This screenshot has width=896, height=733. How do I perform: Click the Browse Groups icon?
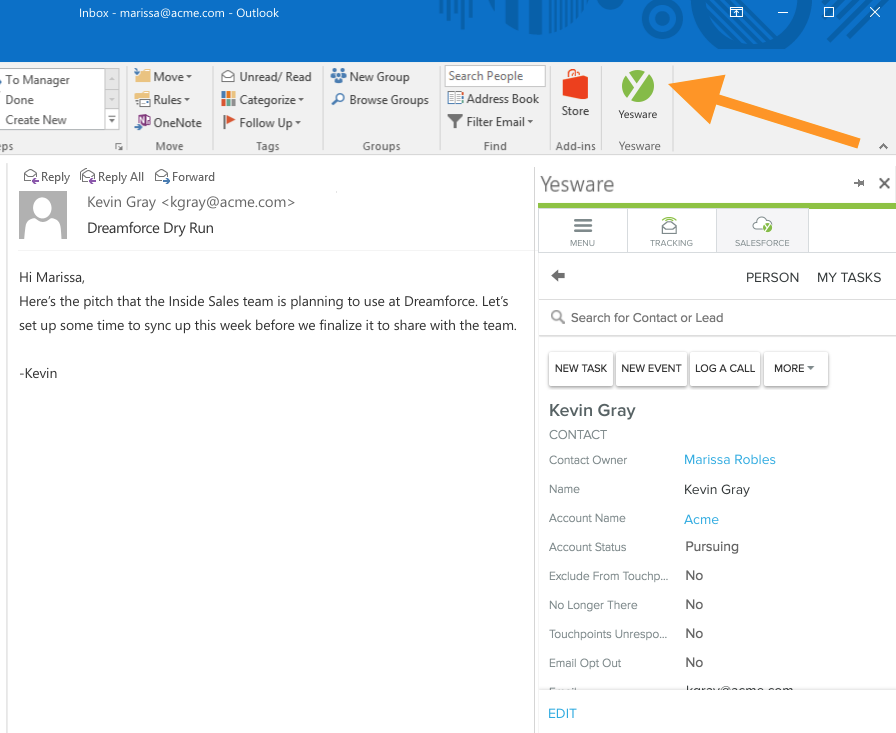(340, 100)
